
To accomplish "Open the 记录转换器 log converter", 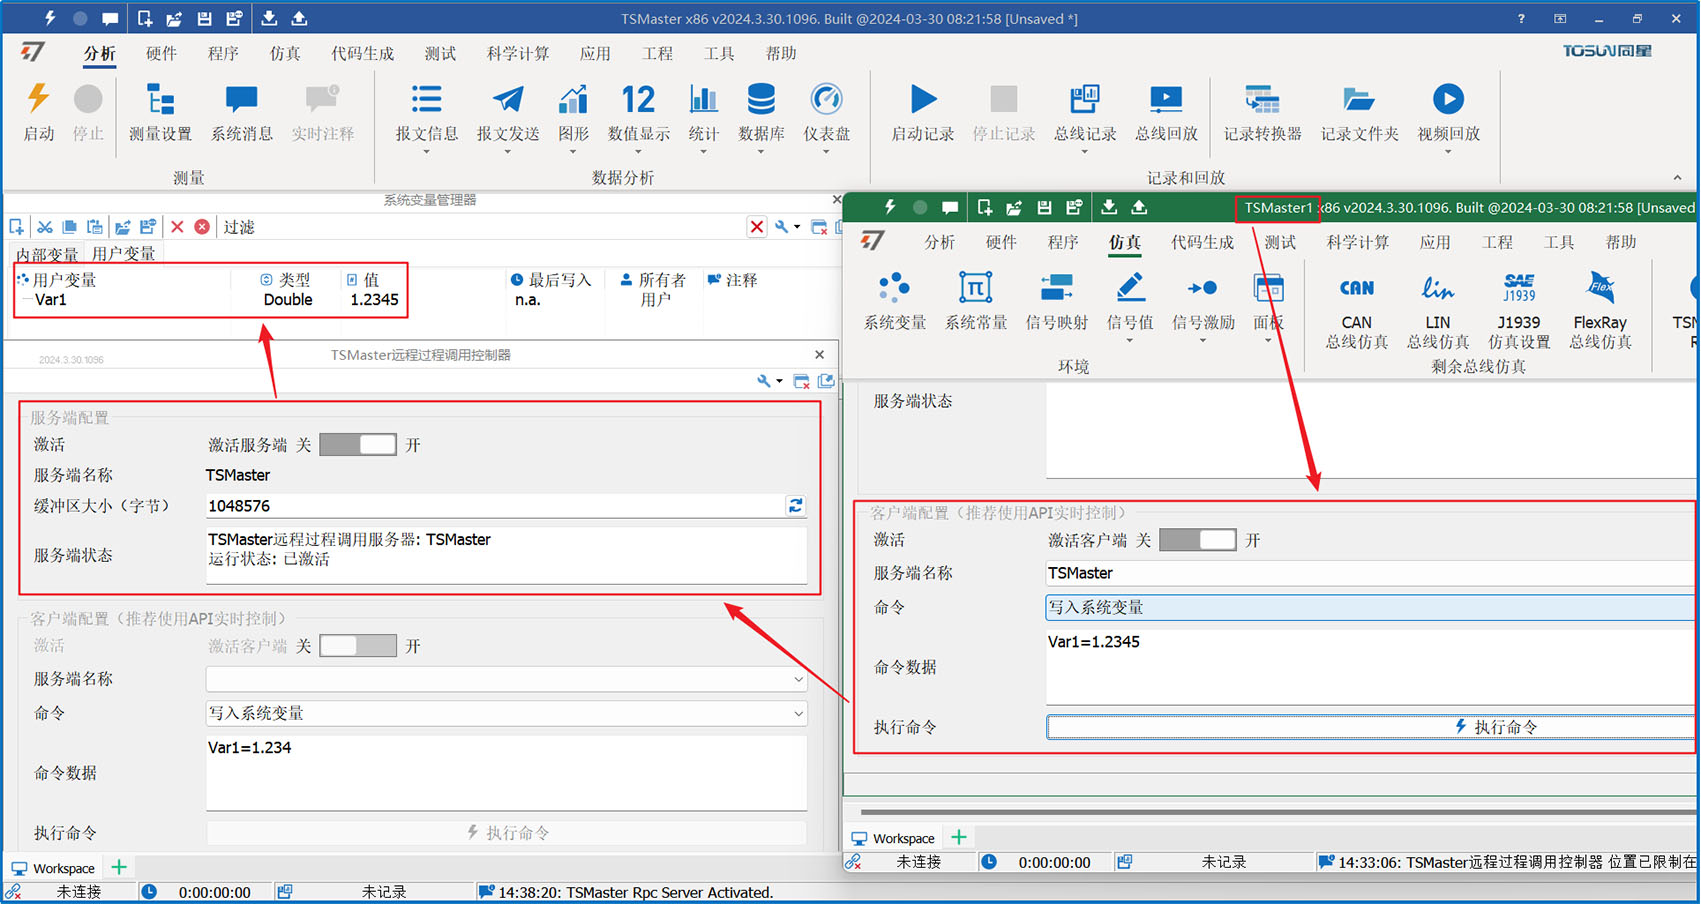I will coord(1262,112).
